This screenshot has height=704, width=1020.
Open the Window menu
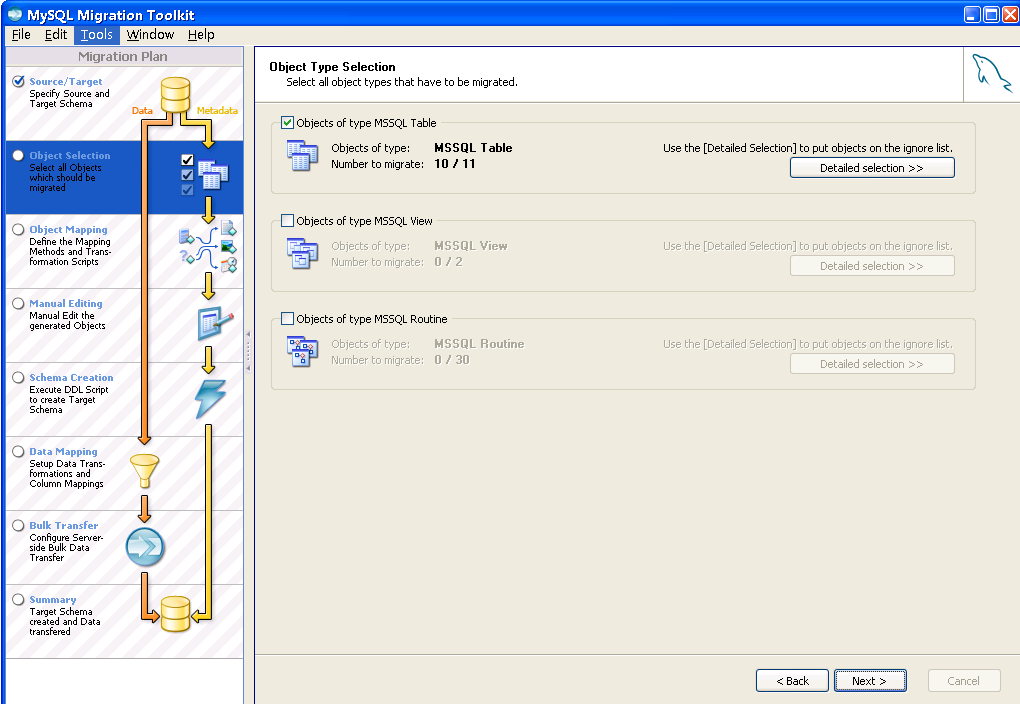click(150, 34)
